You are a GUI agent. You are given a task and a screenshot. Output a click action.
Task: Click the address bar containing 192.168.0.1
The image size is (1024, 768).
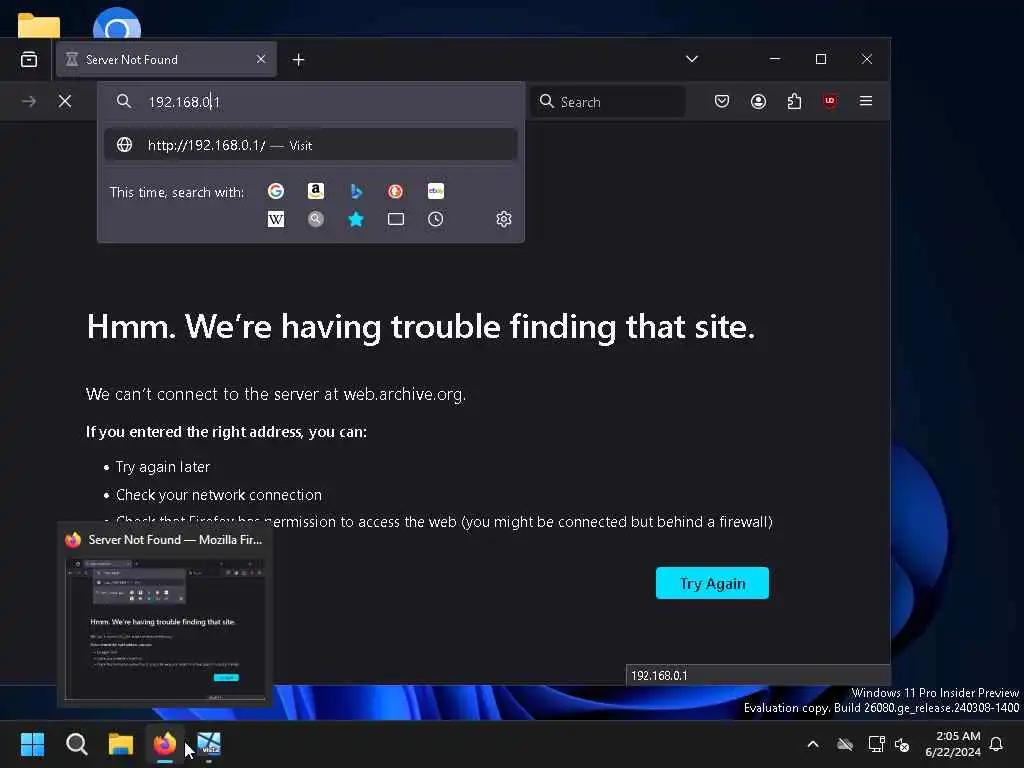311,102
